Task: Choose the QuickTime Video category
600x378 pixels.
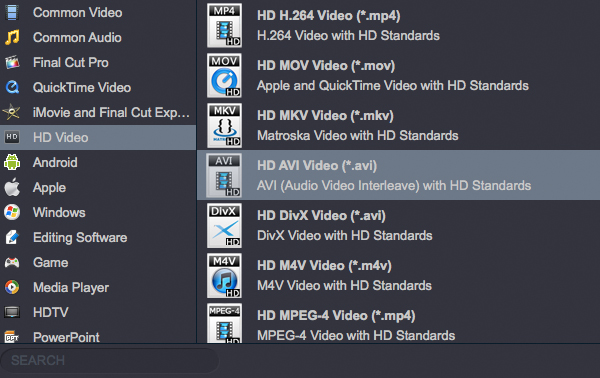Action: point(98,87)
